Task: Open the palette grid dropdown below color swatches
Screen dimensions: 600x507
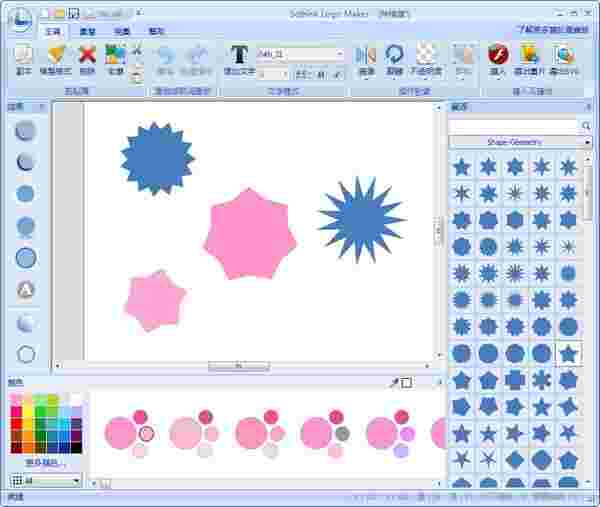Action: point(45,481)
